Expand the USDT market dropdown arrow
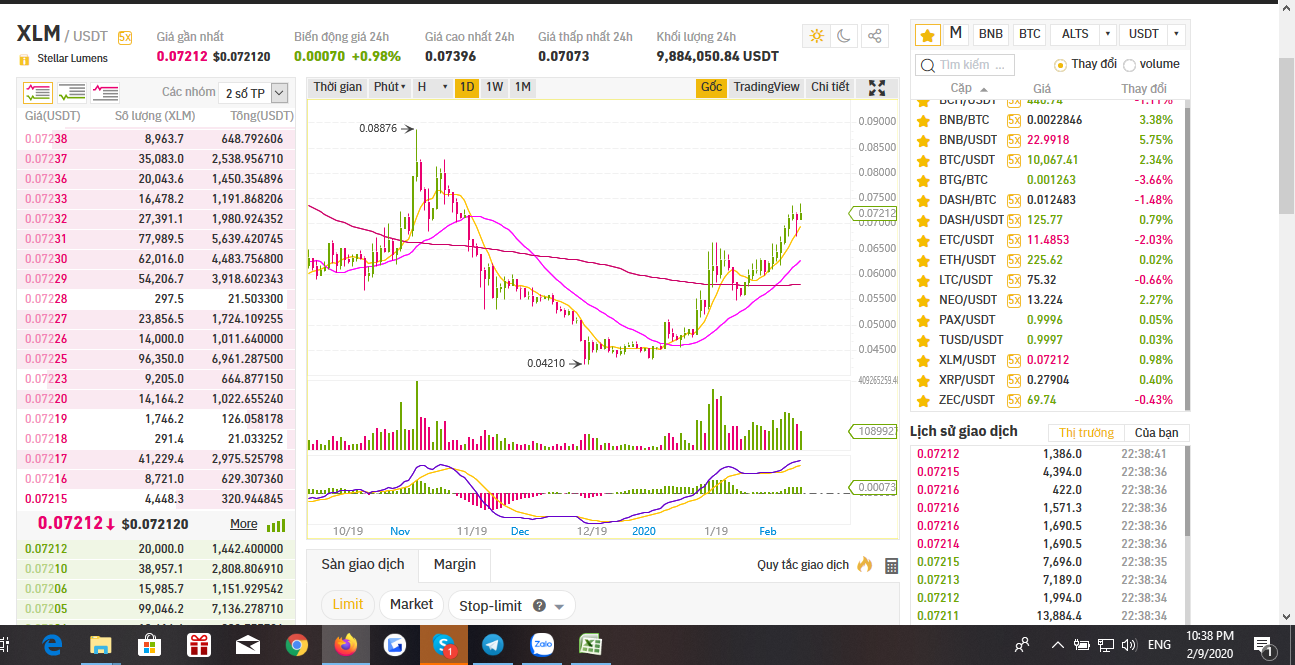Image resolution: width=1295 pixels, height=665 pixels. (1176, 34)
